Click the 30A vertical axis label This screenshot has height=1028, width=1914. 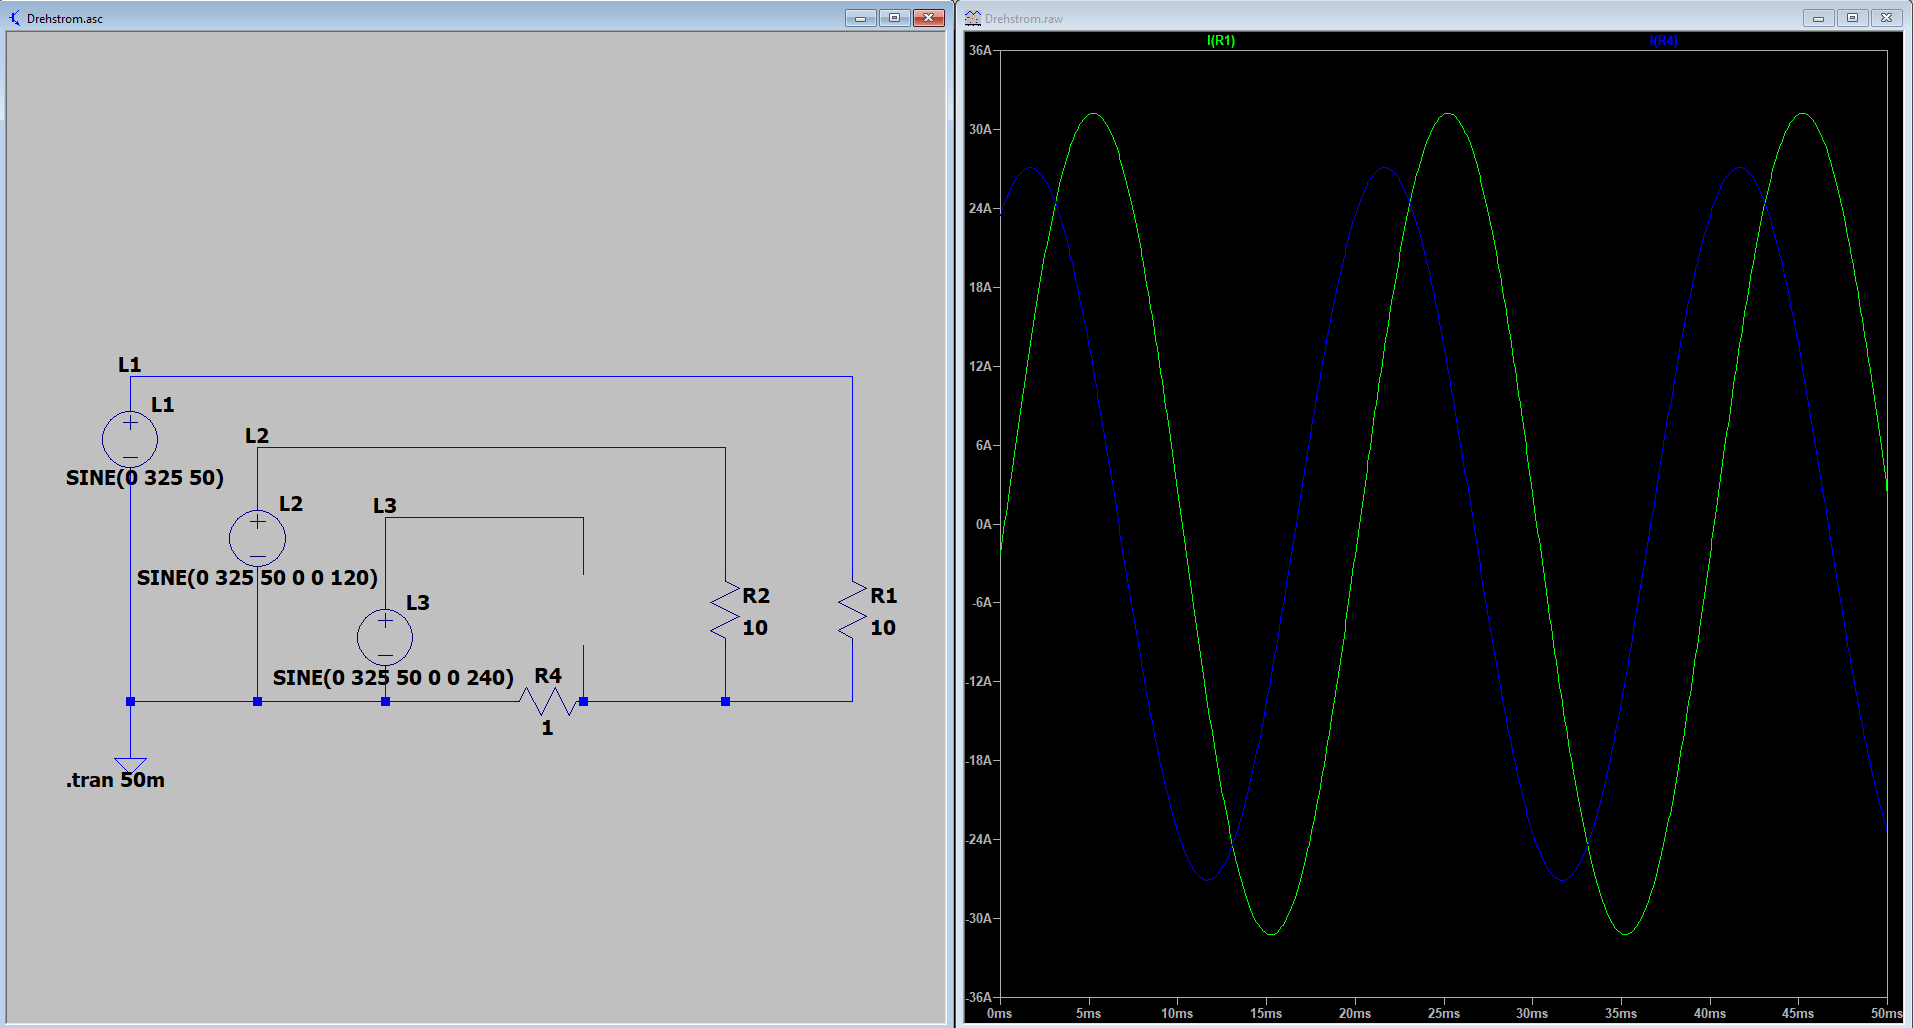click(x=980, y=129)
